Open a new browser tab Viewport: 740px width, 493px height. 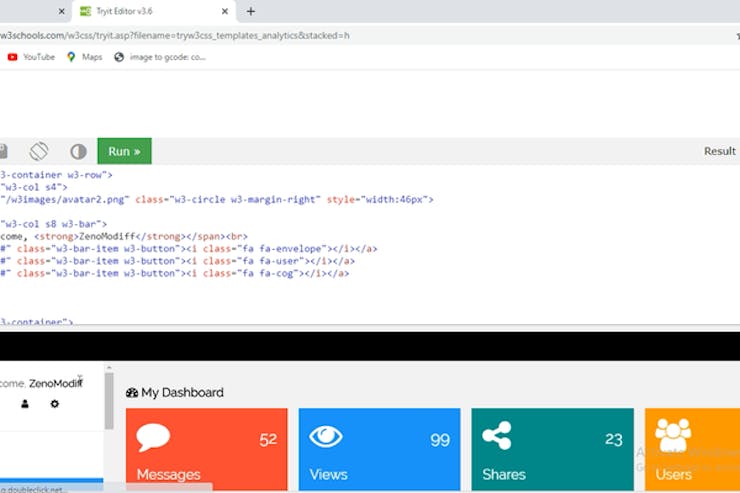251,11
